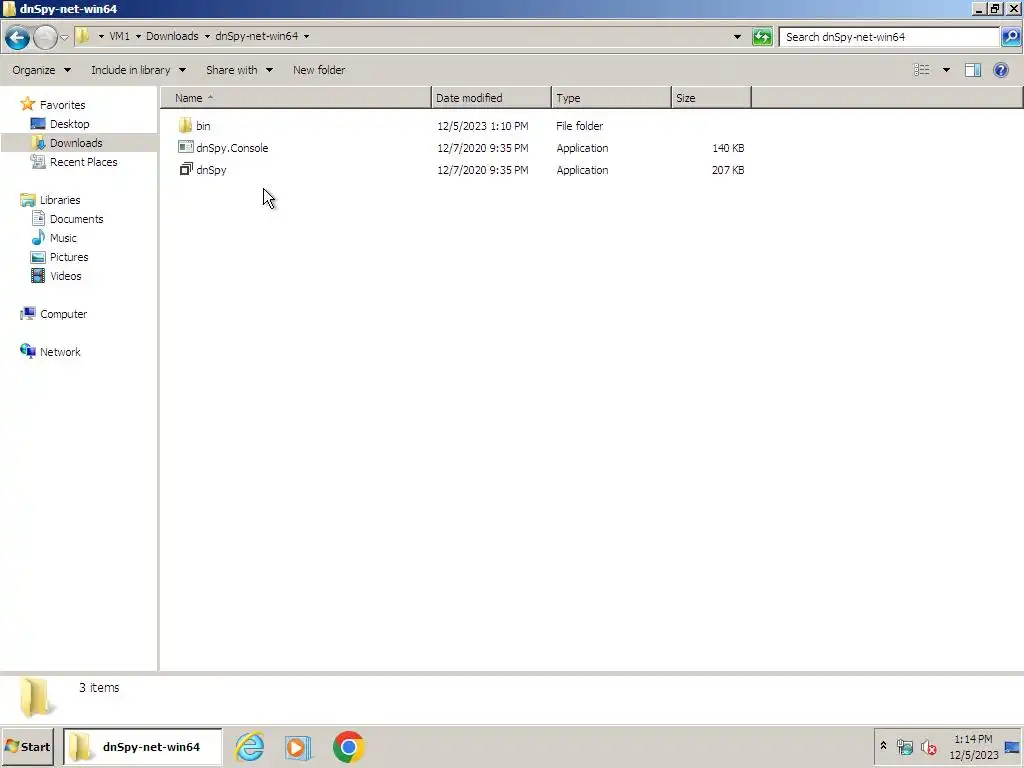Go to Downloads in the address path
1024x768 pixels.
click(172, 36)
